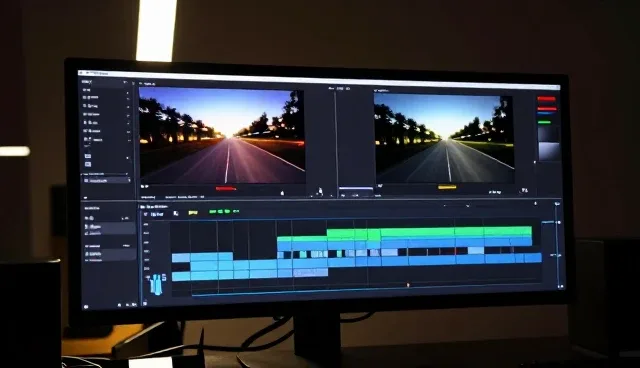Click the lower square thumbnail icon in the left panel
The height and width of the screenshot is (368, 640).
tap(88, 164)
